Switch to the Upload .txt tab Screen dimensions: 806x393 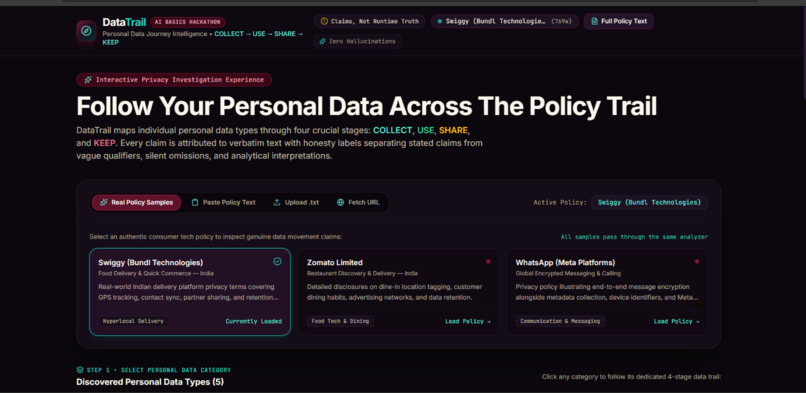tap(296, 202)
